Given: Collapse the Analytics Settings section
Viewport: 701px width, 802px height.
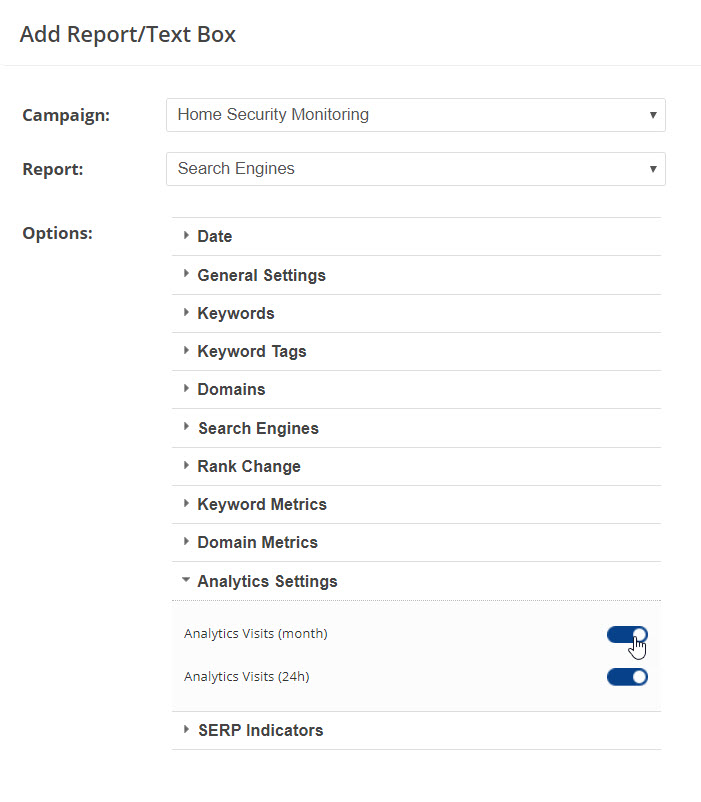Looking at the screenshot, I should (x=267, y=581).
